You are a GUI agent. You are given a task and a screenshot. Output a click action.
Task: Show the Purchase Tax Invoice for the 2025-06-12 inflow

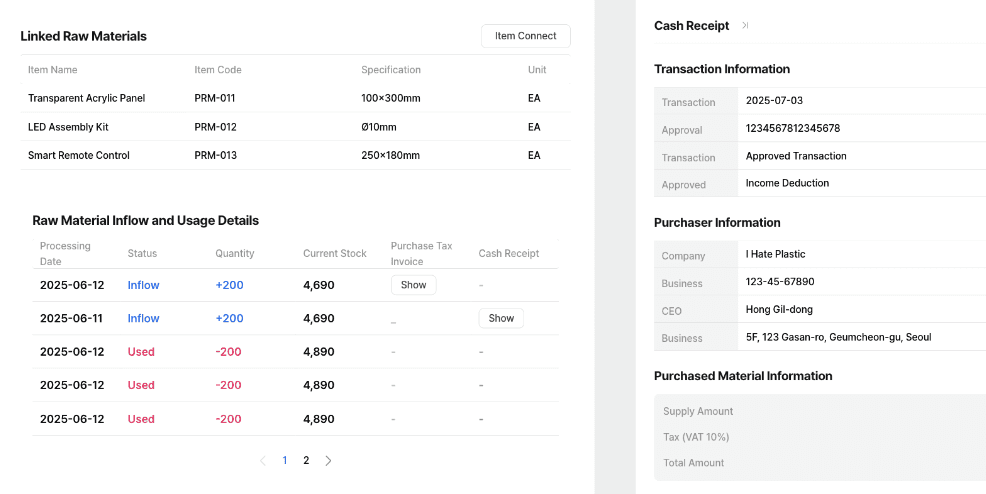413,285
